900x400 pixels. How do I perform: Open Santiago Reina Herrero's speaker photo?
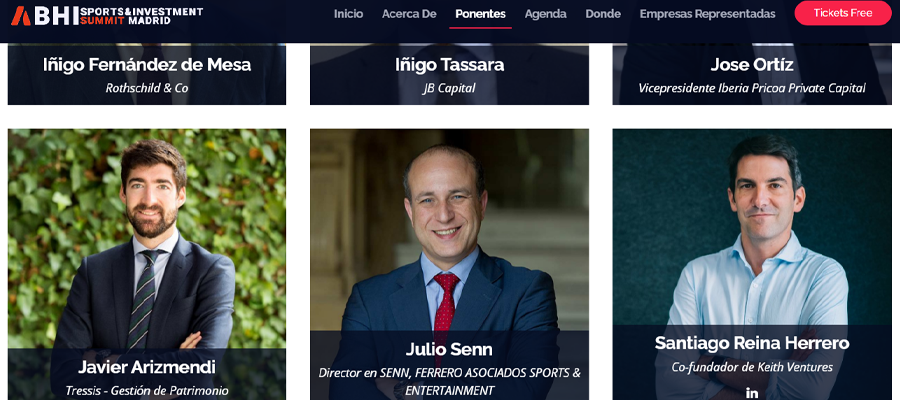click(752, 227)
